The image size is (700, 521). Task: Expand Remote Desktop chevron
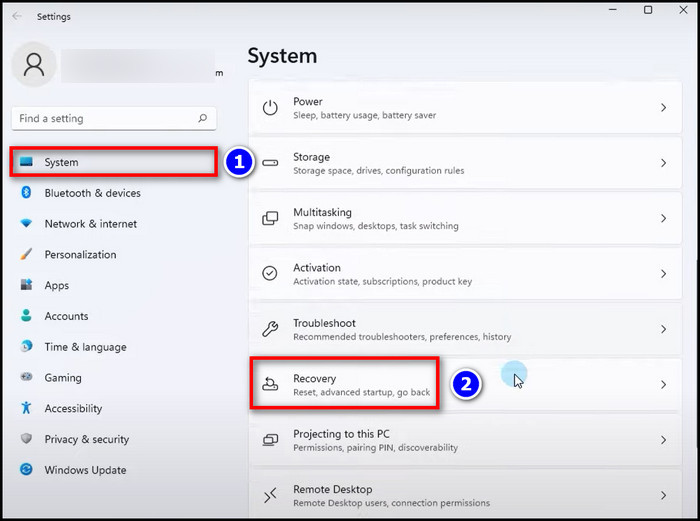pos(663,495)
